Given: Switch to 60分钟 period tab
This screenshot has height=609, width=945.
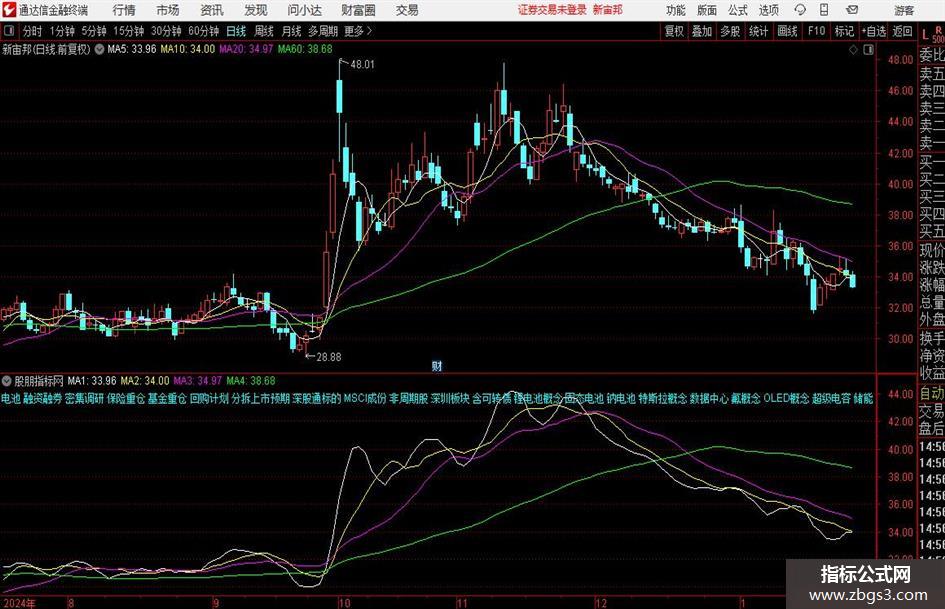Looking at the screenshot, I should (x=204, y=31).
